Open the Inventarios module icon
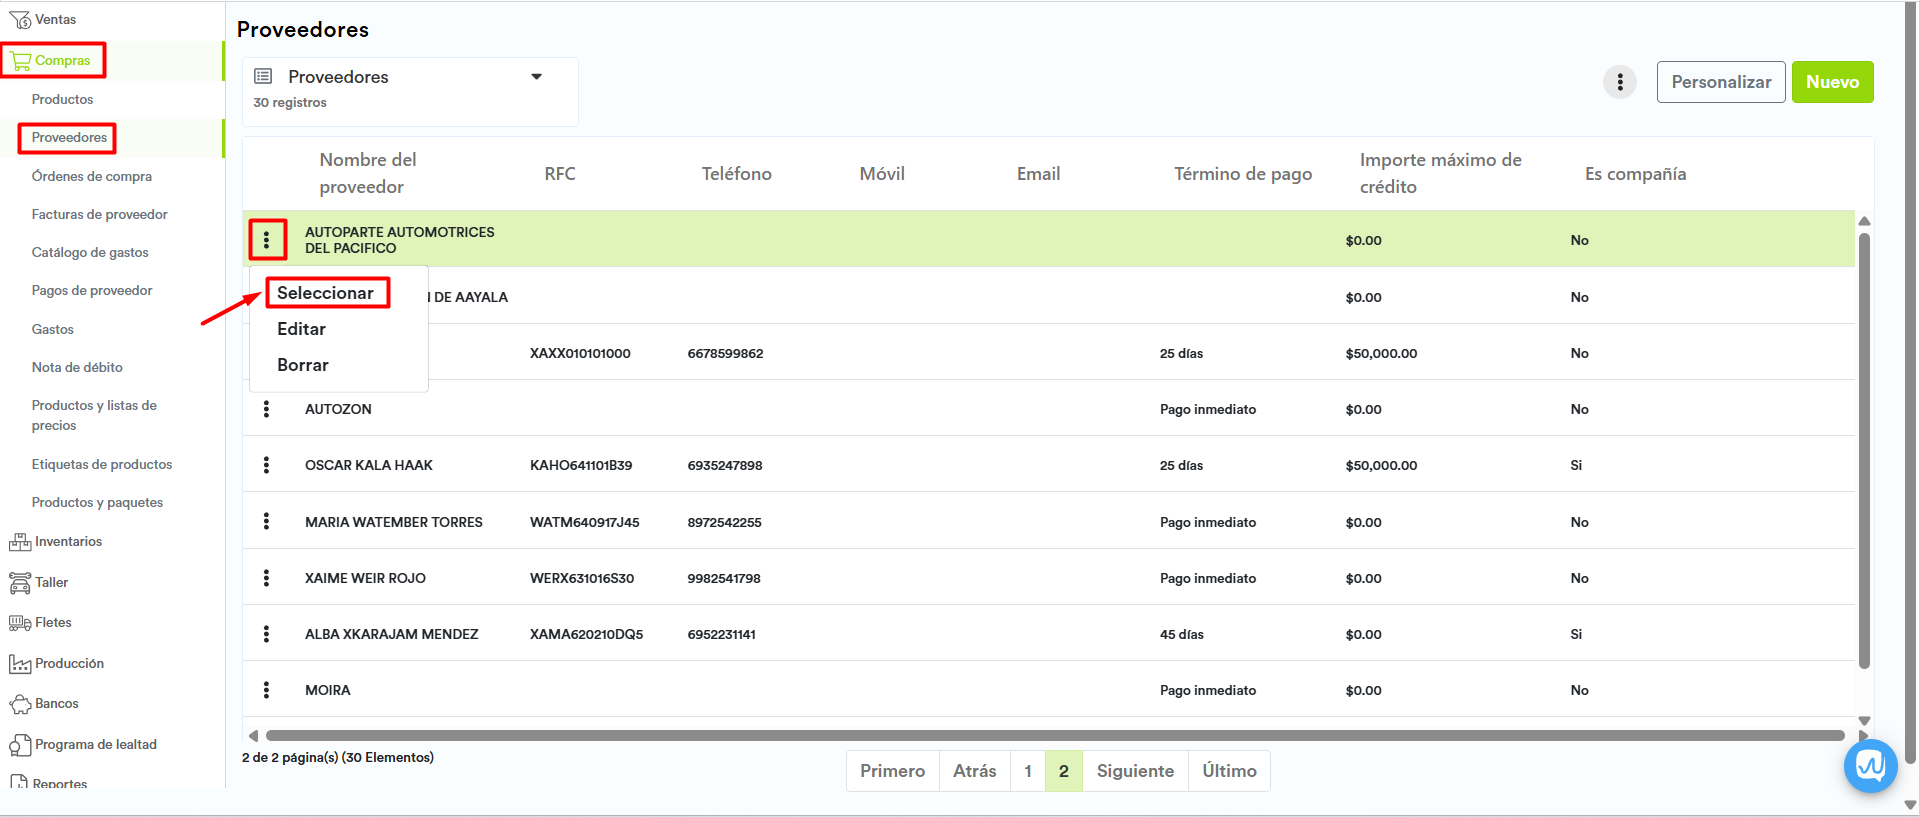This screenshot has height=817, width=1919. click(19, 542)
